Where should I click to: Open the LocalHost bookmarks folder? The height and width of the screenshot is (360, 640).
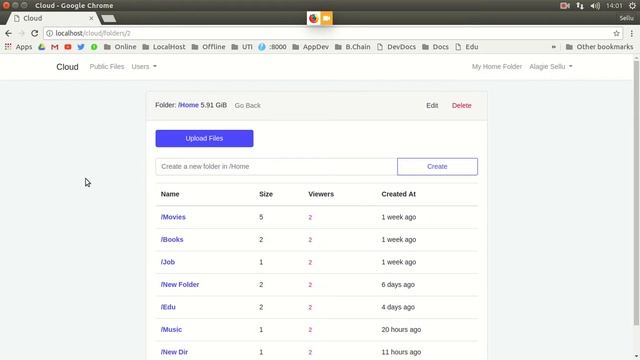(x=164, y=47)
